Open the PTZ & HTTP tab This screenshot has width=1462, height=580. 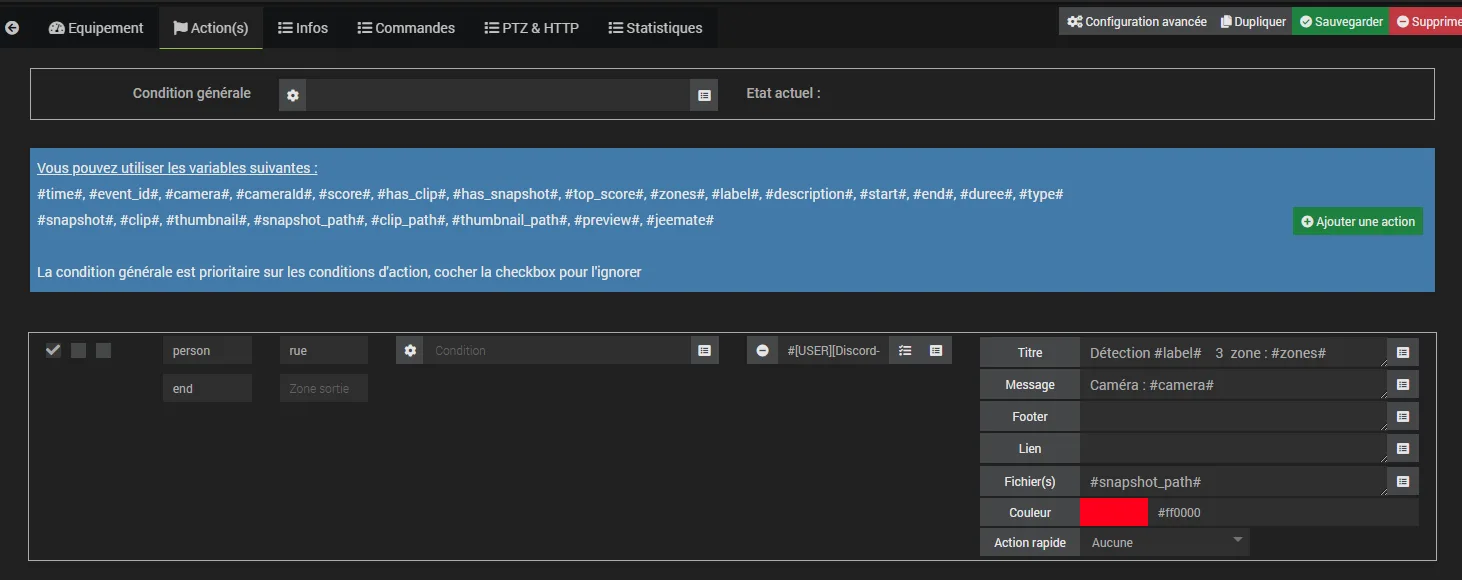532,28
